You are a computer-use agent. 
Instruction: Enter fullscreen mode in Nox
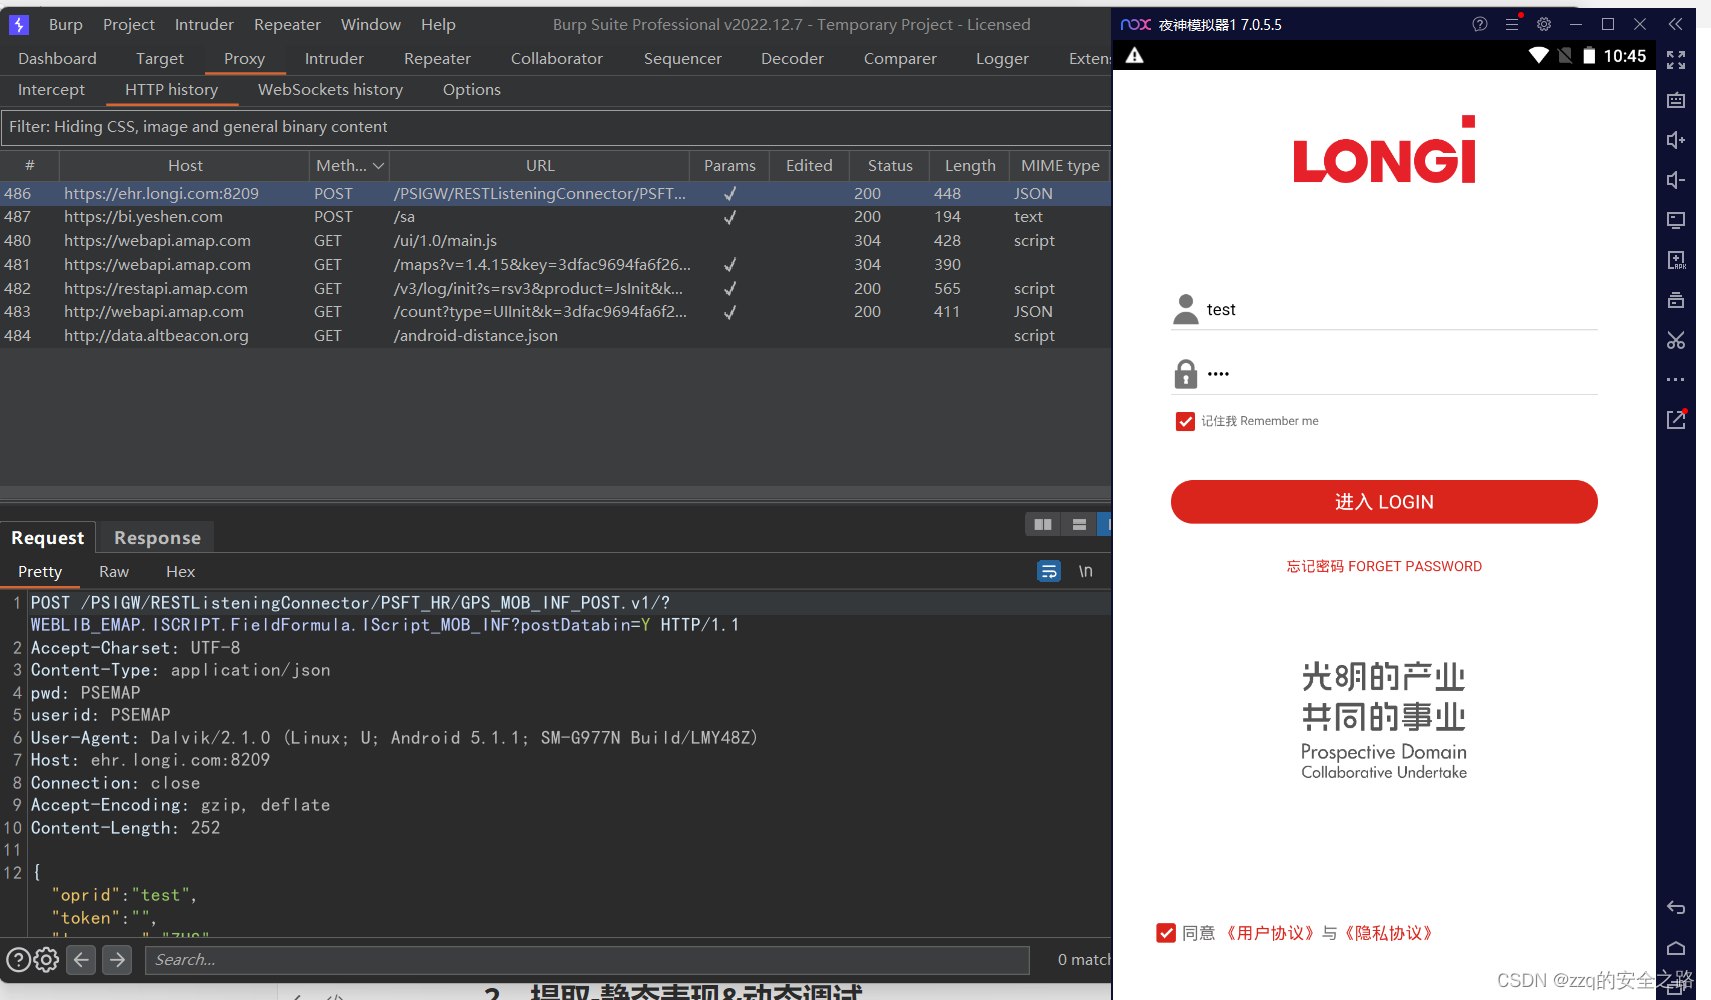1677,60
